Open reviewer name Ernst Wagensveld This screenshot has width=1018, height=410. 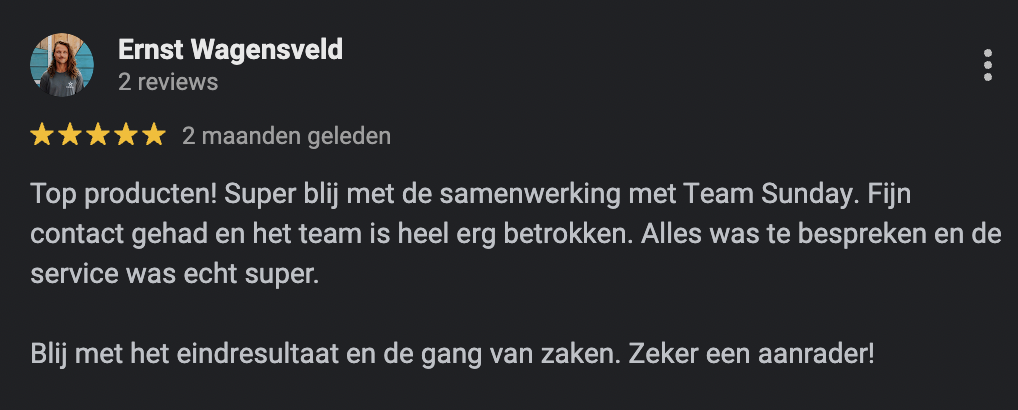[230, 49]
